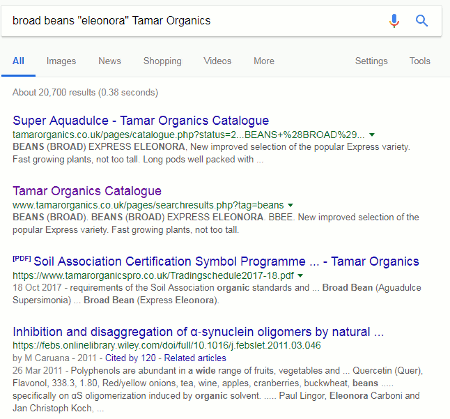This screenshot has width=450, height=419.
Task: Open search Tools
Action: click(x=420, y=61)
